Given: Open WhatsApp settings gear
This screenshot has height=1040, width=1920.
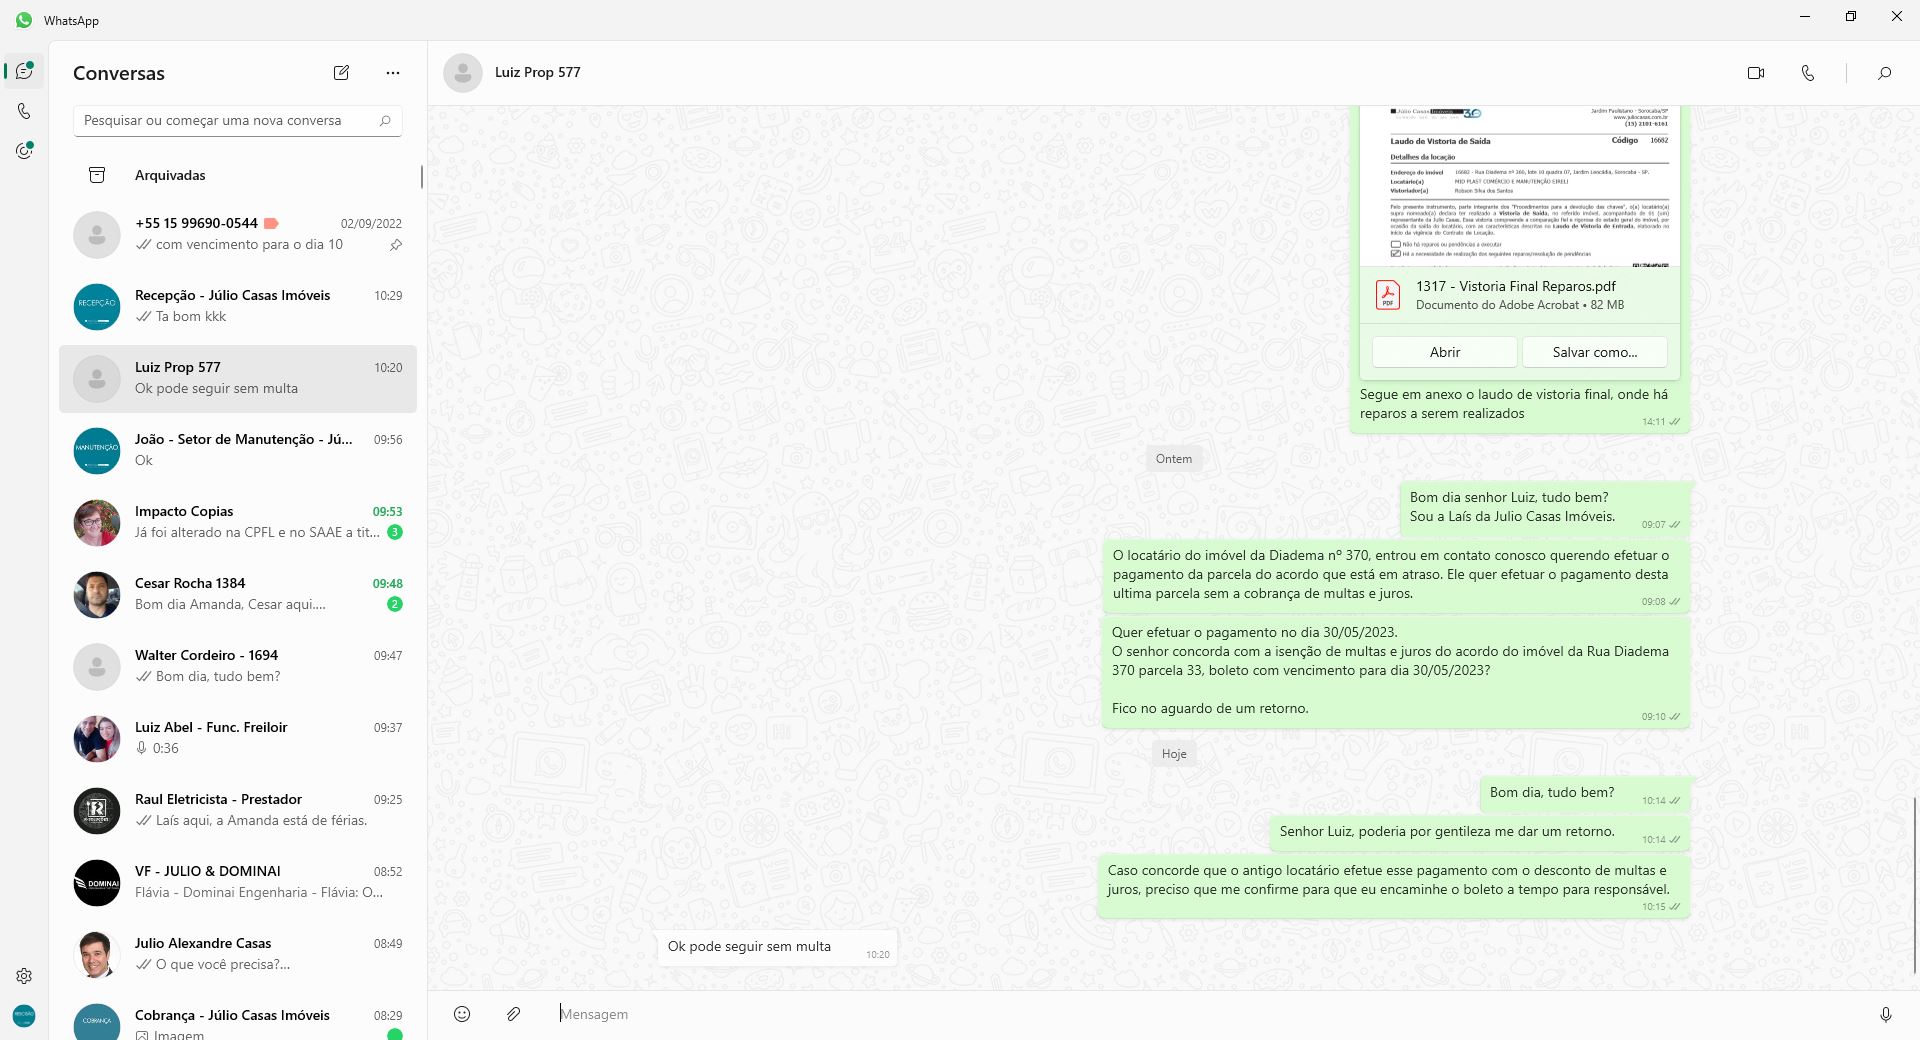Looking at the screenshot, I should 24,976.
